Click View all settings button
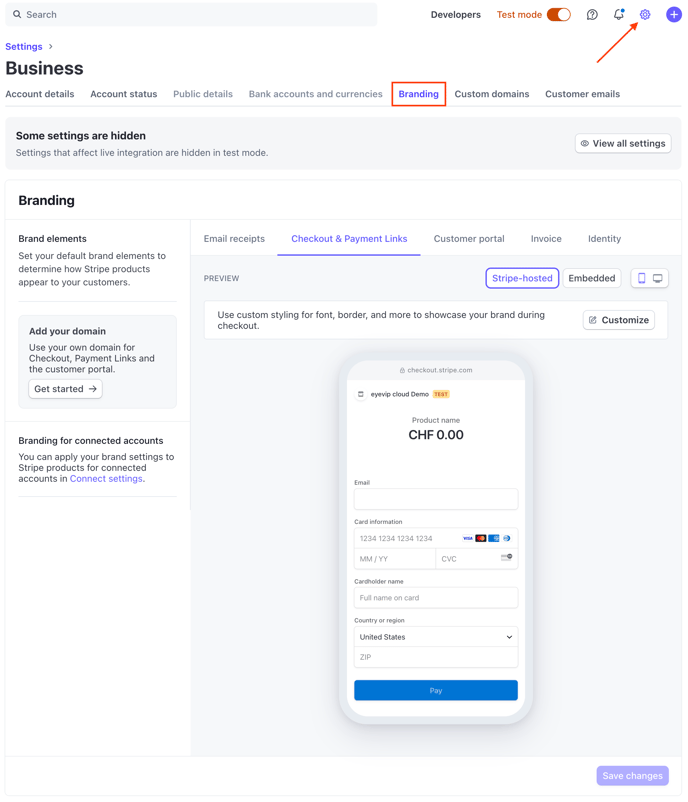This screenshot has width=688, height=802. (623, 144)
